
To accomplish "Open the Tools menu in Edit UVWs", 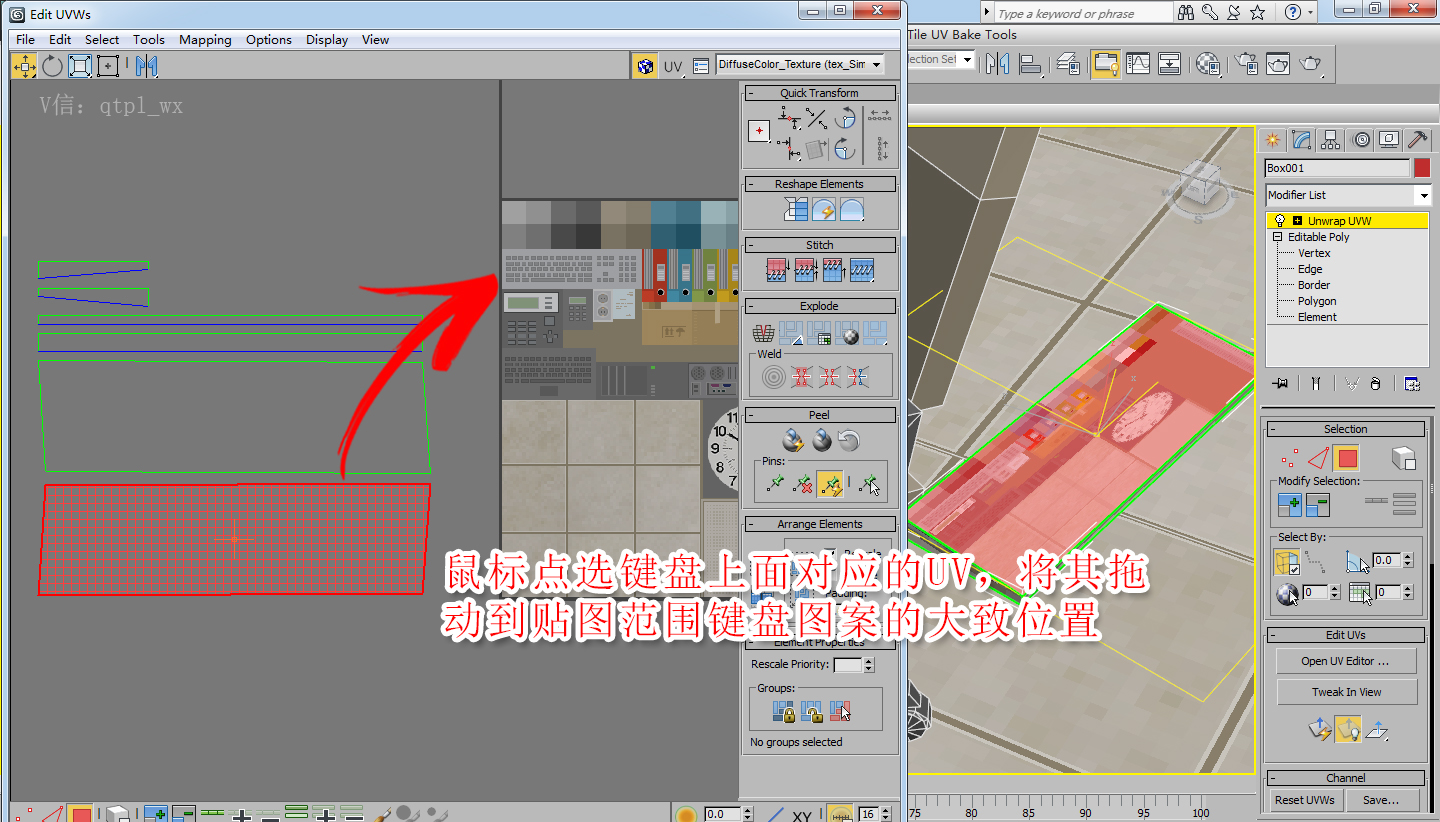I will 149,40.
